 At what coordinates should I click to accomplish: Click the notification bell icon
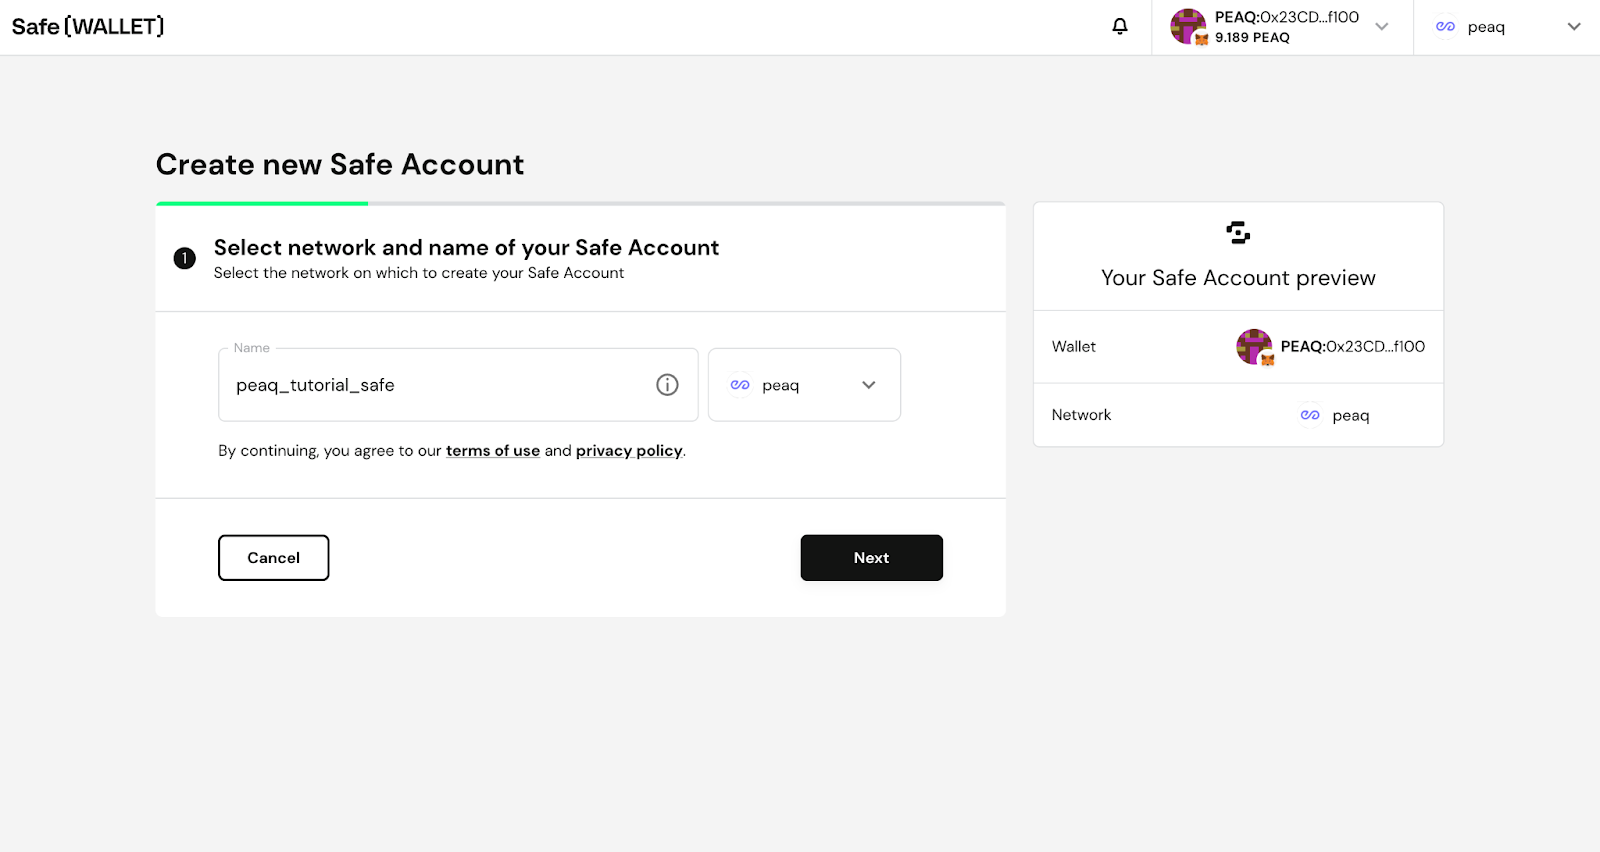tap(1119, 27)
